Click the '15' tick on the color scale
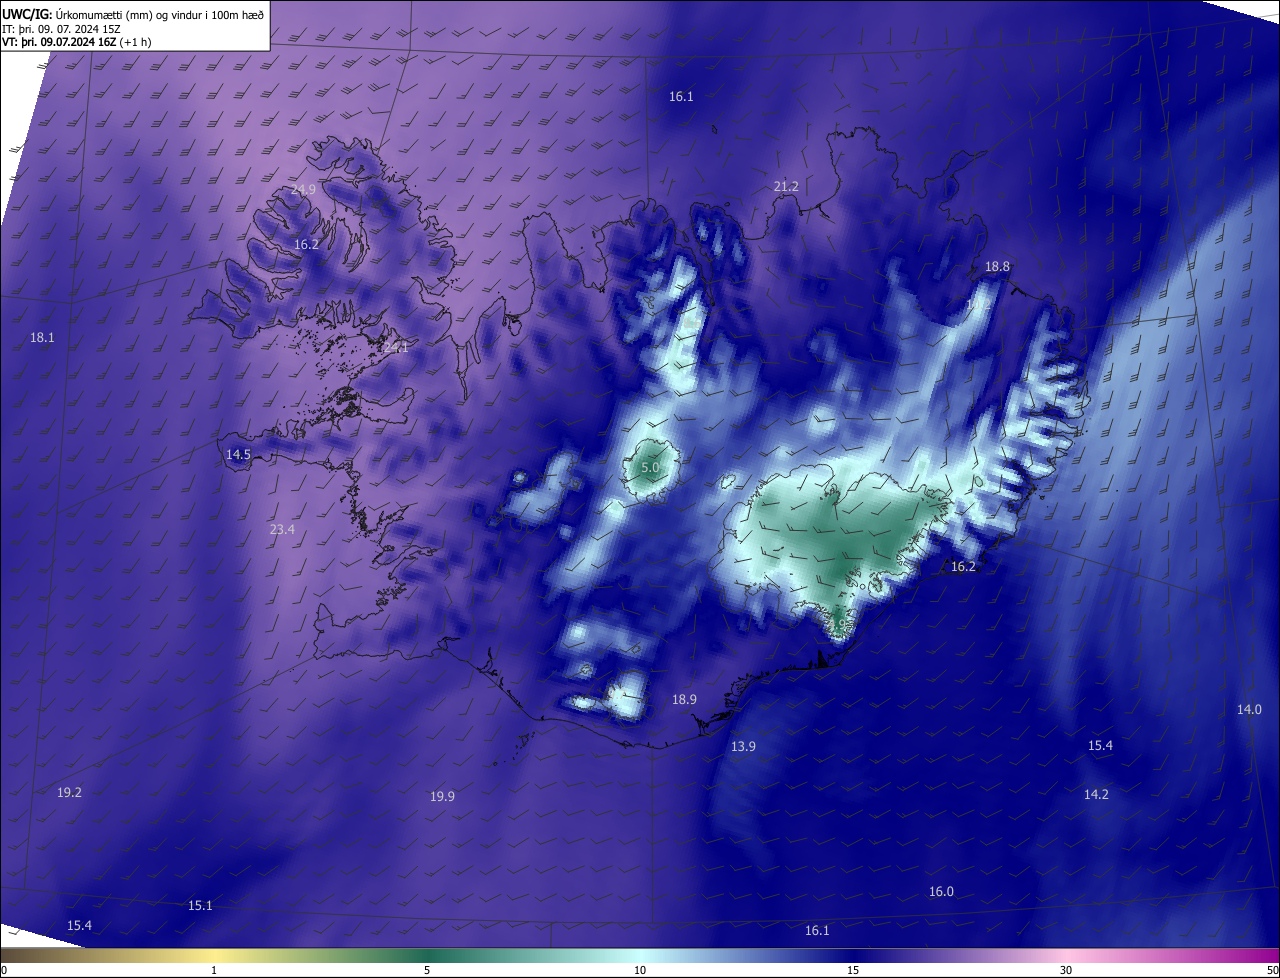The width and height of the screenshot is (1280, 978). pos(853,970)
